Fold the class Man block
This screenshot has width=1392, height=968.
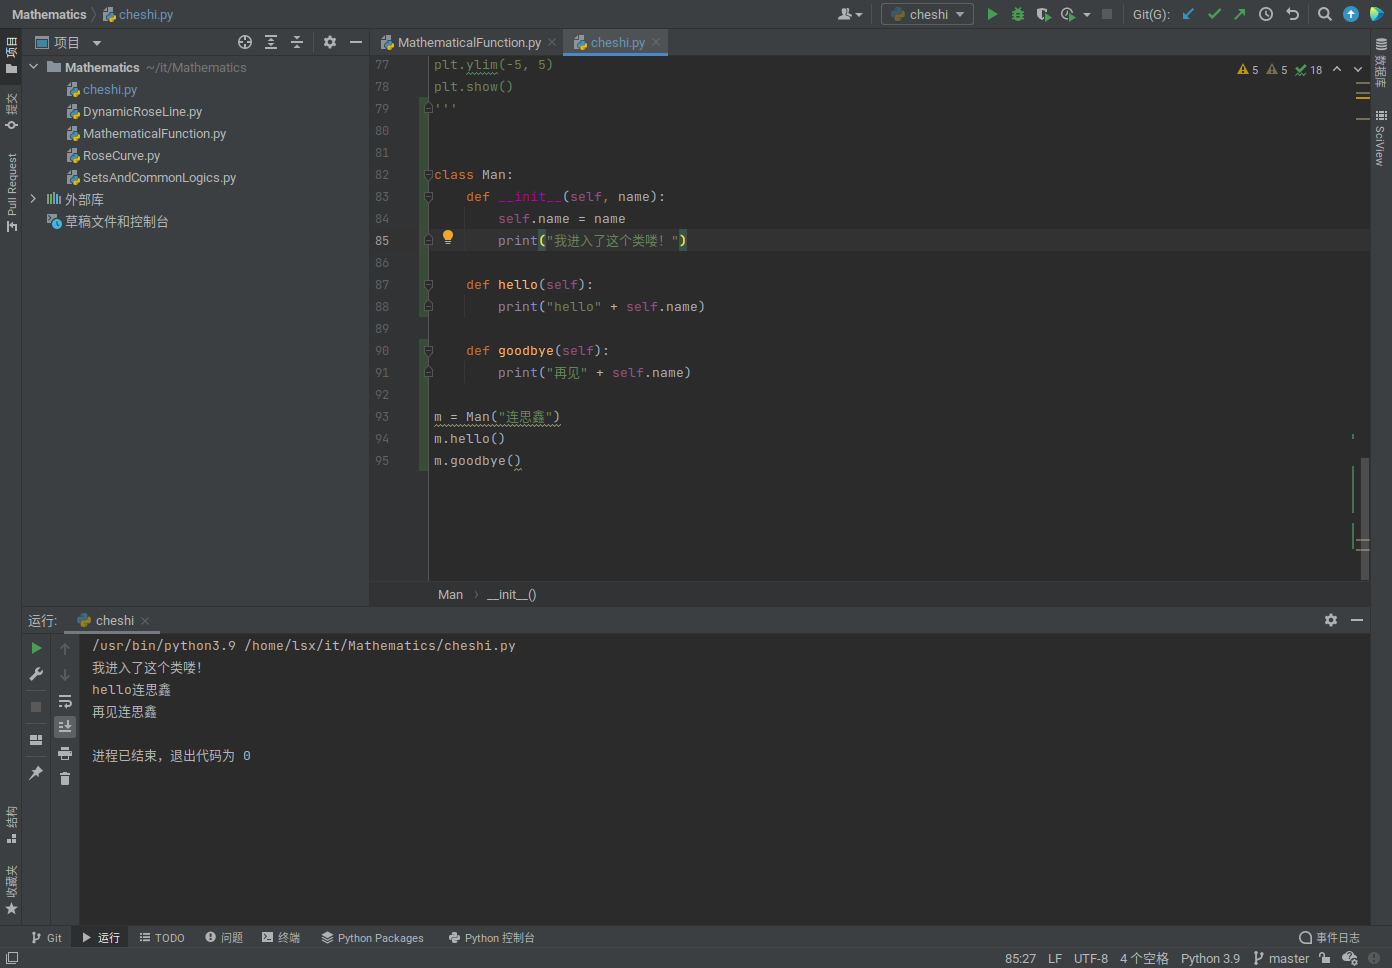[428, 175]
